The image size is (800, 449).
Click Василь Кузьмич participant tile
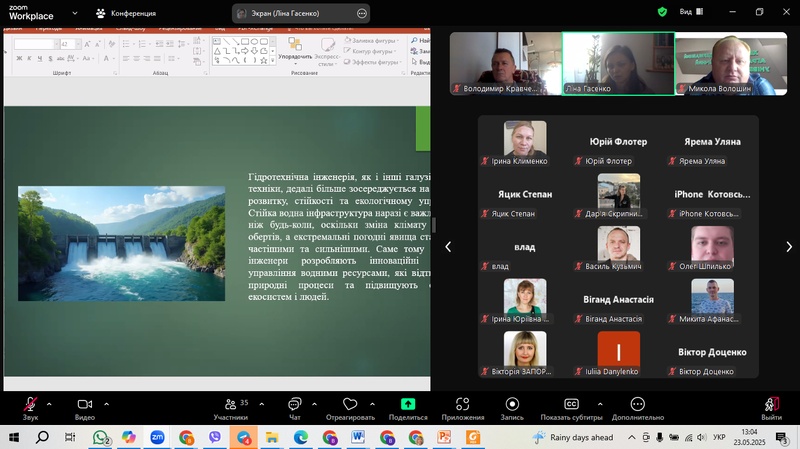click(618, 249)
